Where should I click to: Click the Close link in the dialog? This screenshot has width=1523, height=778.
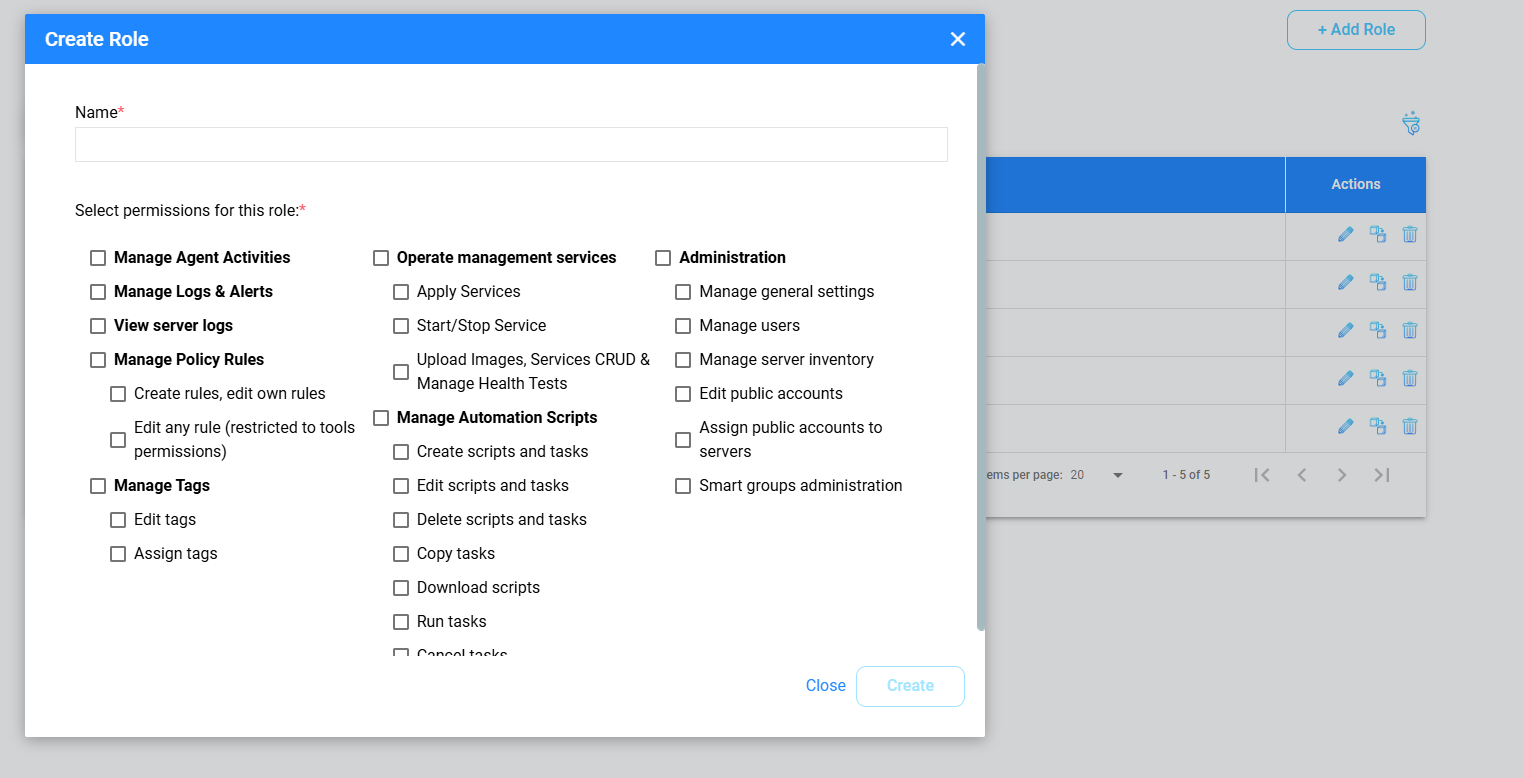coord(825,686)
